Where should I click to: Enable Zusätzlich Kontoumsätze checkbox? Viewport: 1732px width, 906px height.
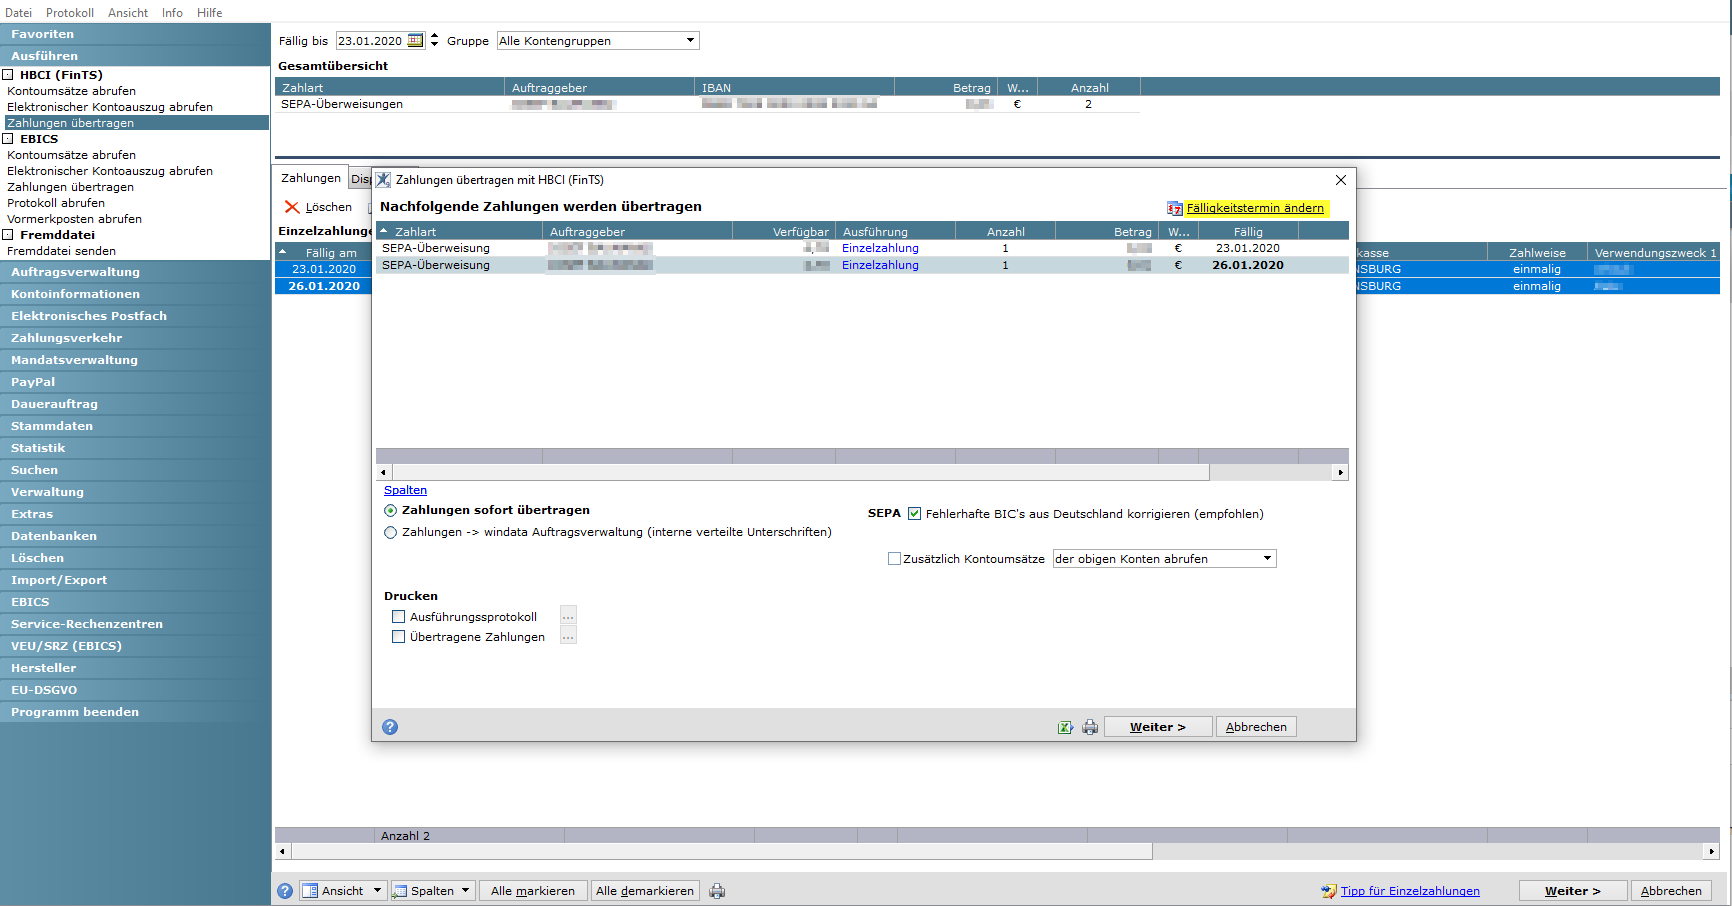tap(894, 559)
